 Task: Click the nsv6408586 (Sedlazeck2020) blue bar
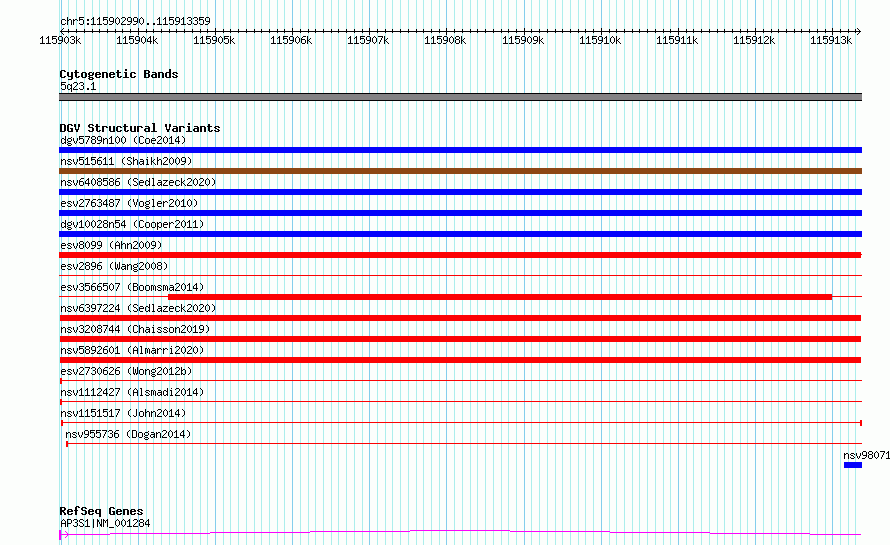pos(460,192)
